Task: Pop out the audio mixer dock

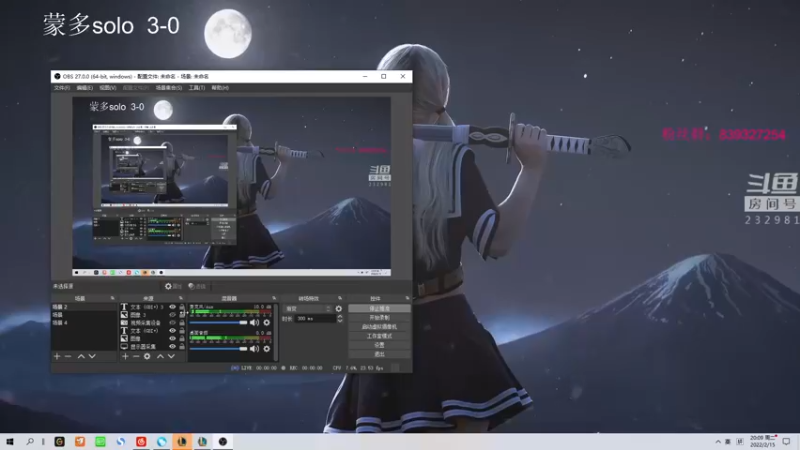Action: tap(274, 298)
